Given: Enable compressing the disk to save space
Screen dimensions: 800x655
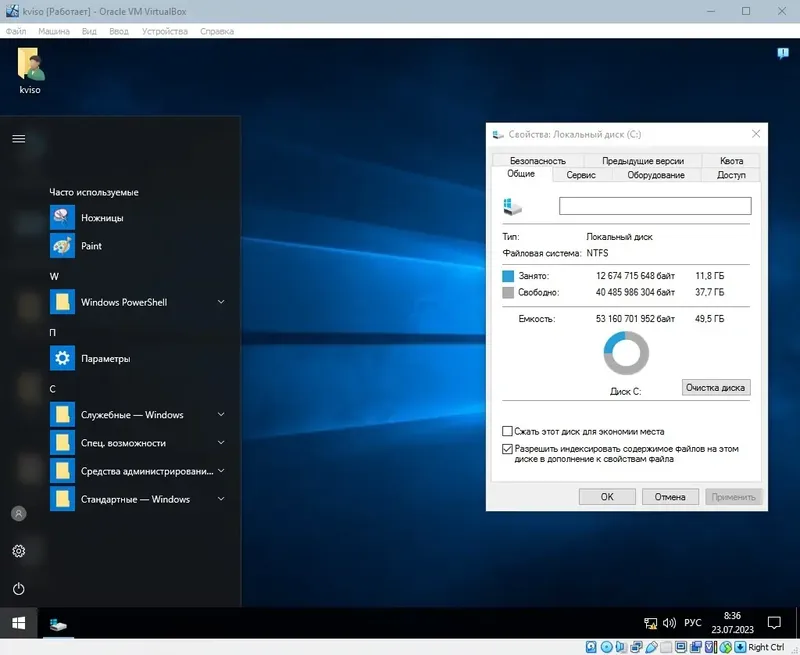Looking at the screenshot, I should click(507, 430).
